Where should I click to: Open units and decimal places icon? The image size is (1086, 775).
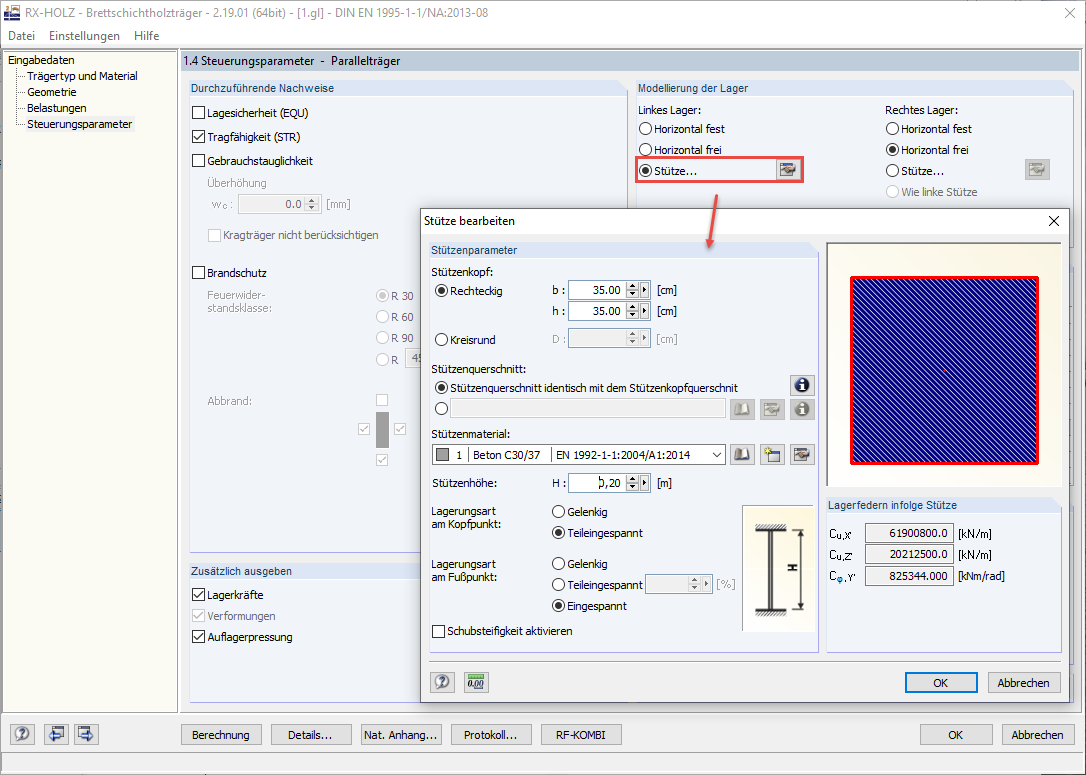coord(476,682)
